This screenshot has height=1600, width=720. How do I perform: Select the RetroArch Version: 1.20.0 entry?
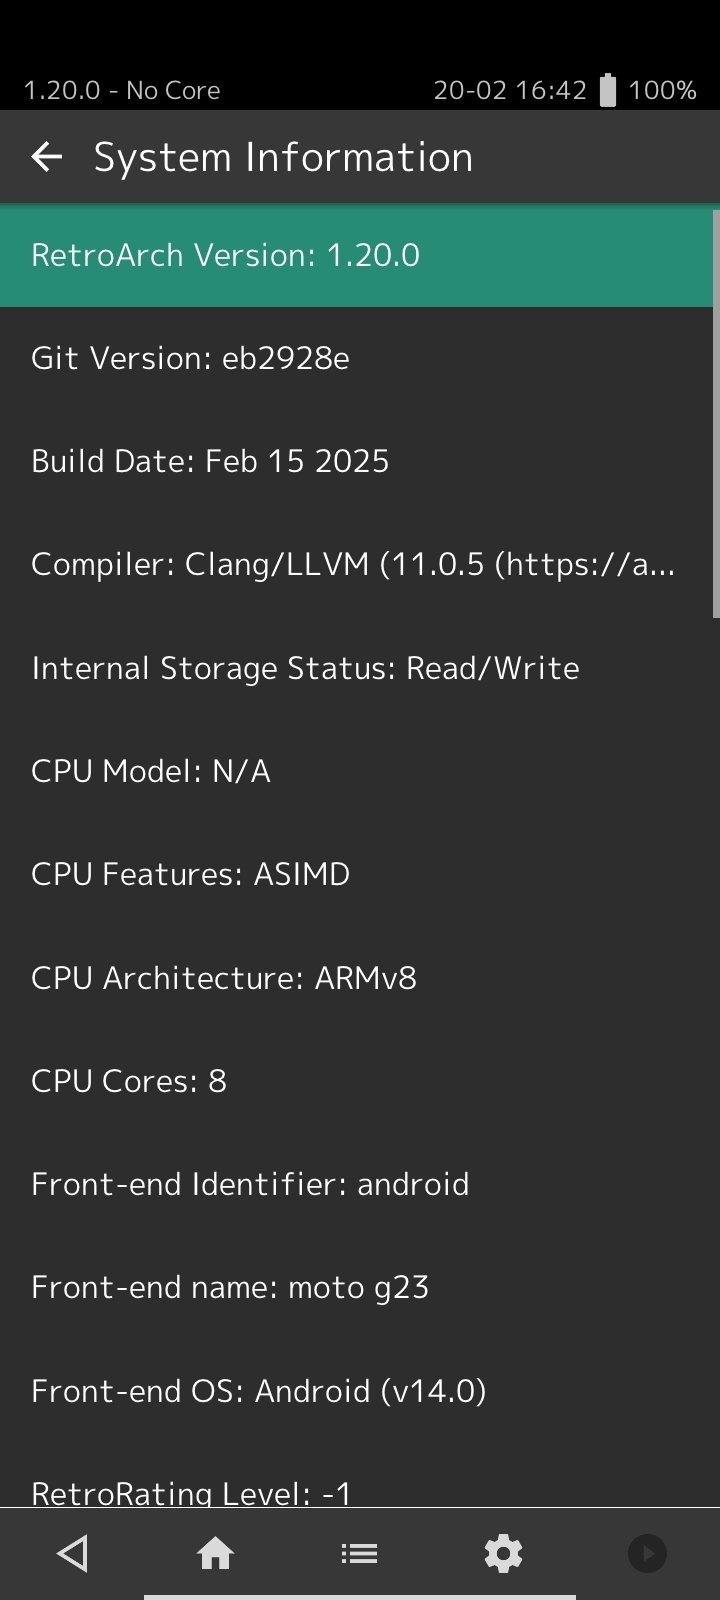coord(356,255)
